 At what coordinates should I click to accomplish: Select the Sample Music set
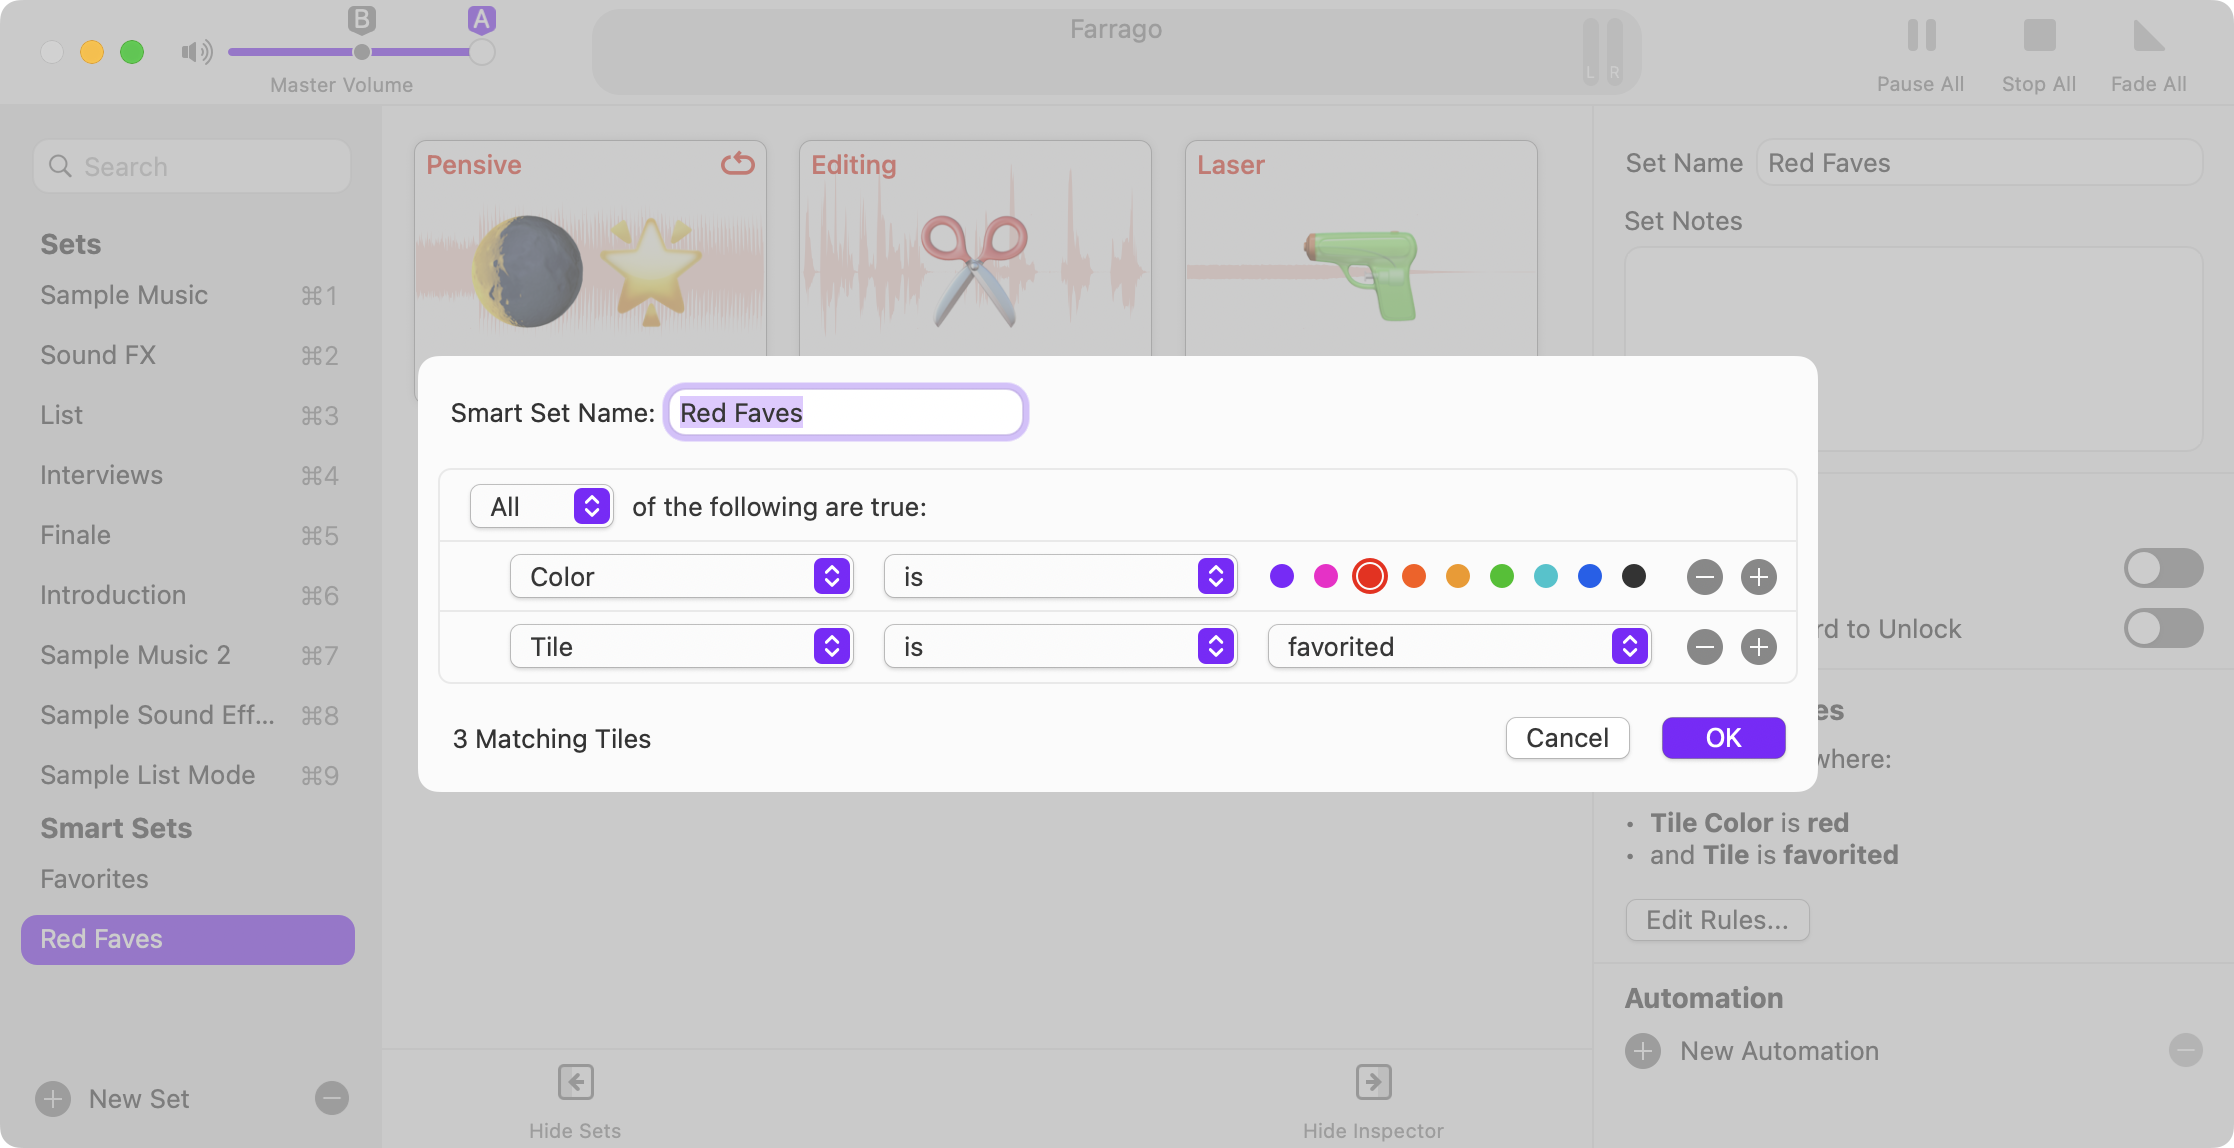tap(188, 295)
